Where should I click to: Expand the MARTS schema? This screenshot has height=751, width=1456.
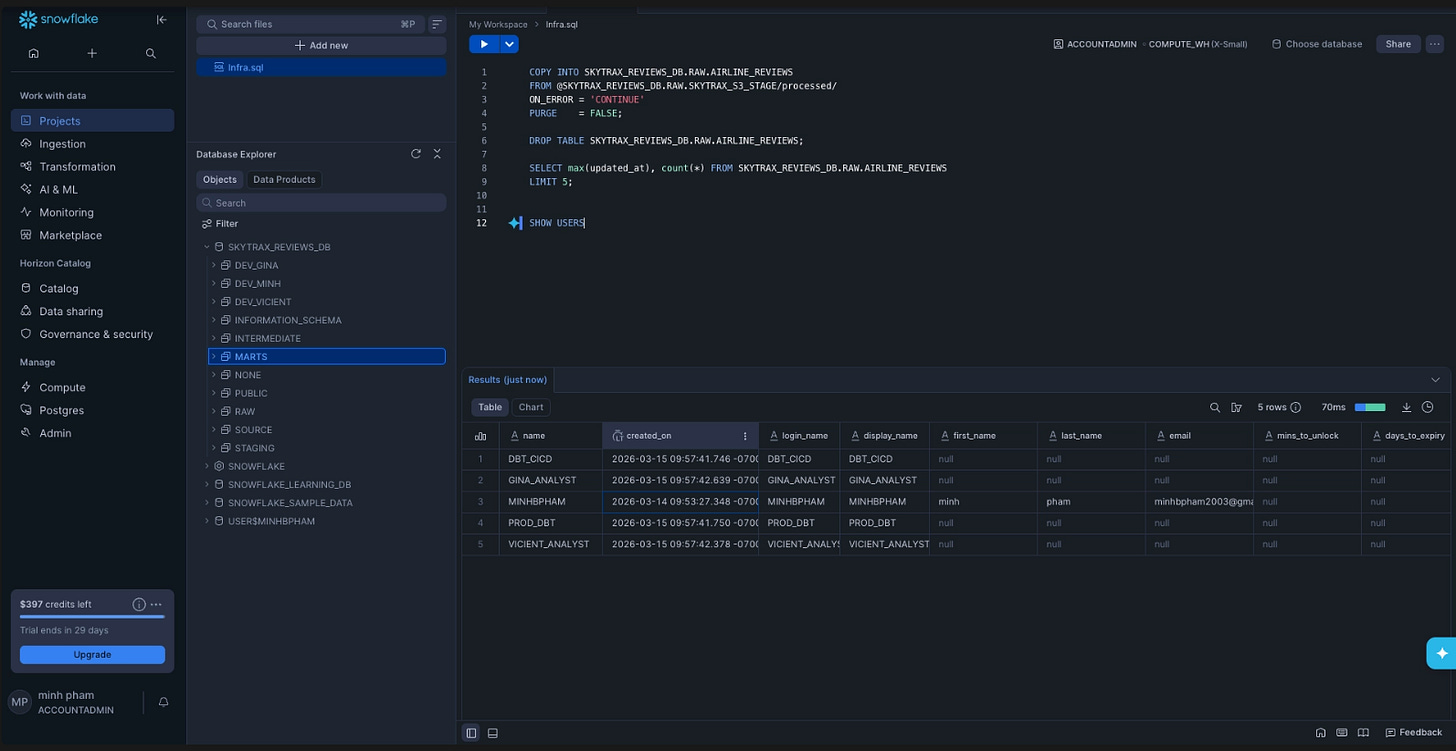click(214, 356)
